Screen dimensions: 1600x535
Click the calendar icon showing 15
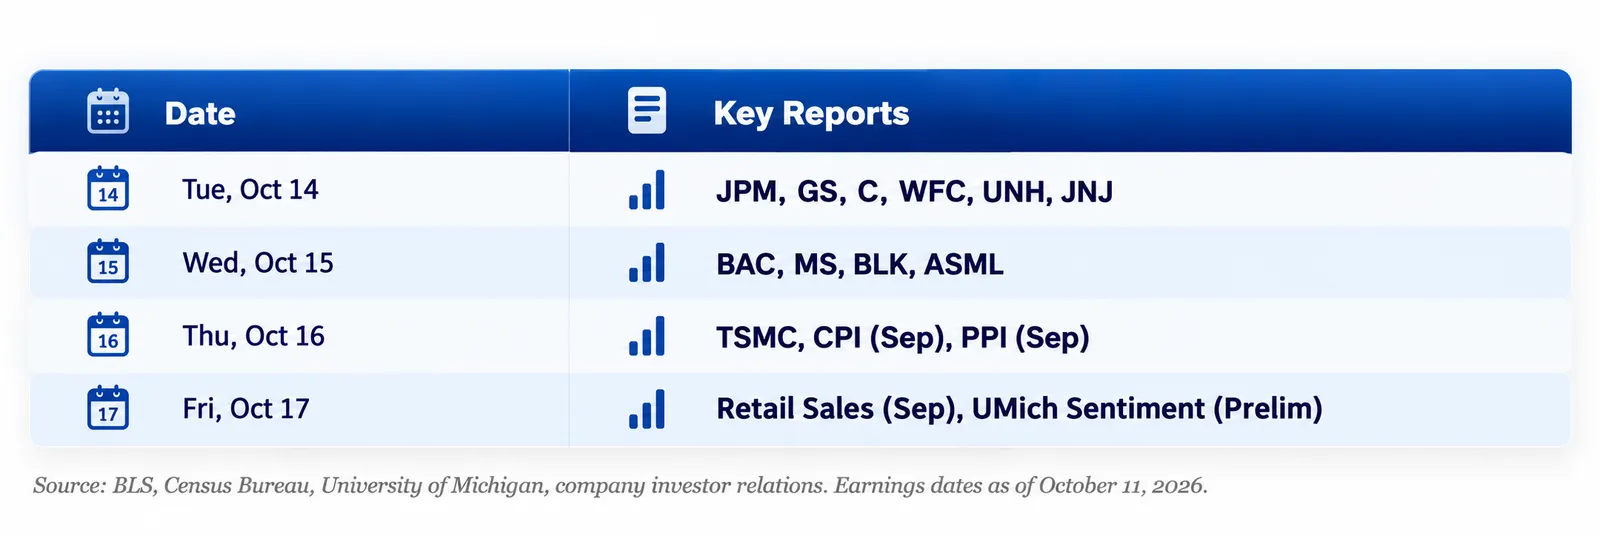[108, 261]
